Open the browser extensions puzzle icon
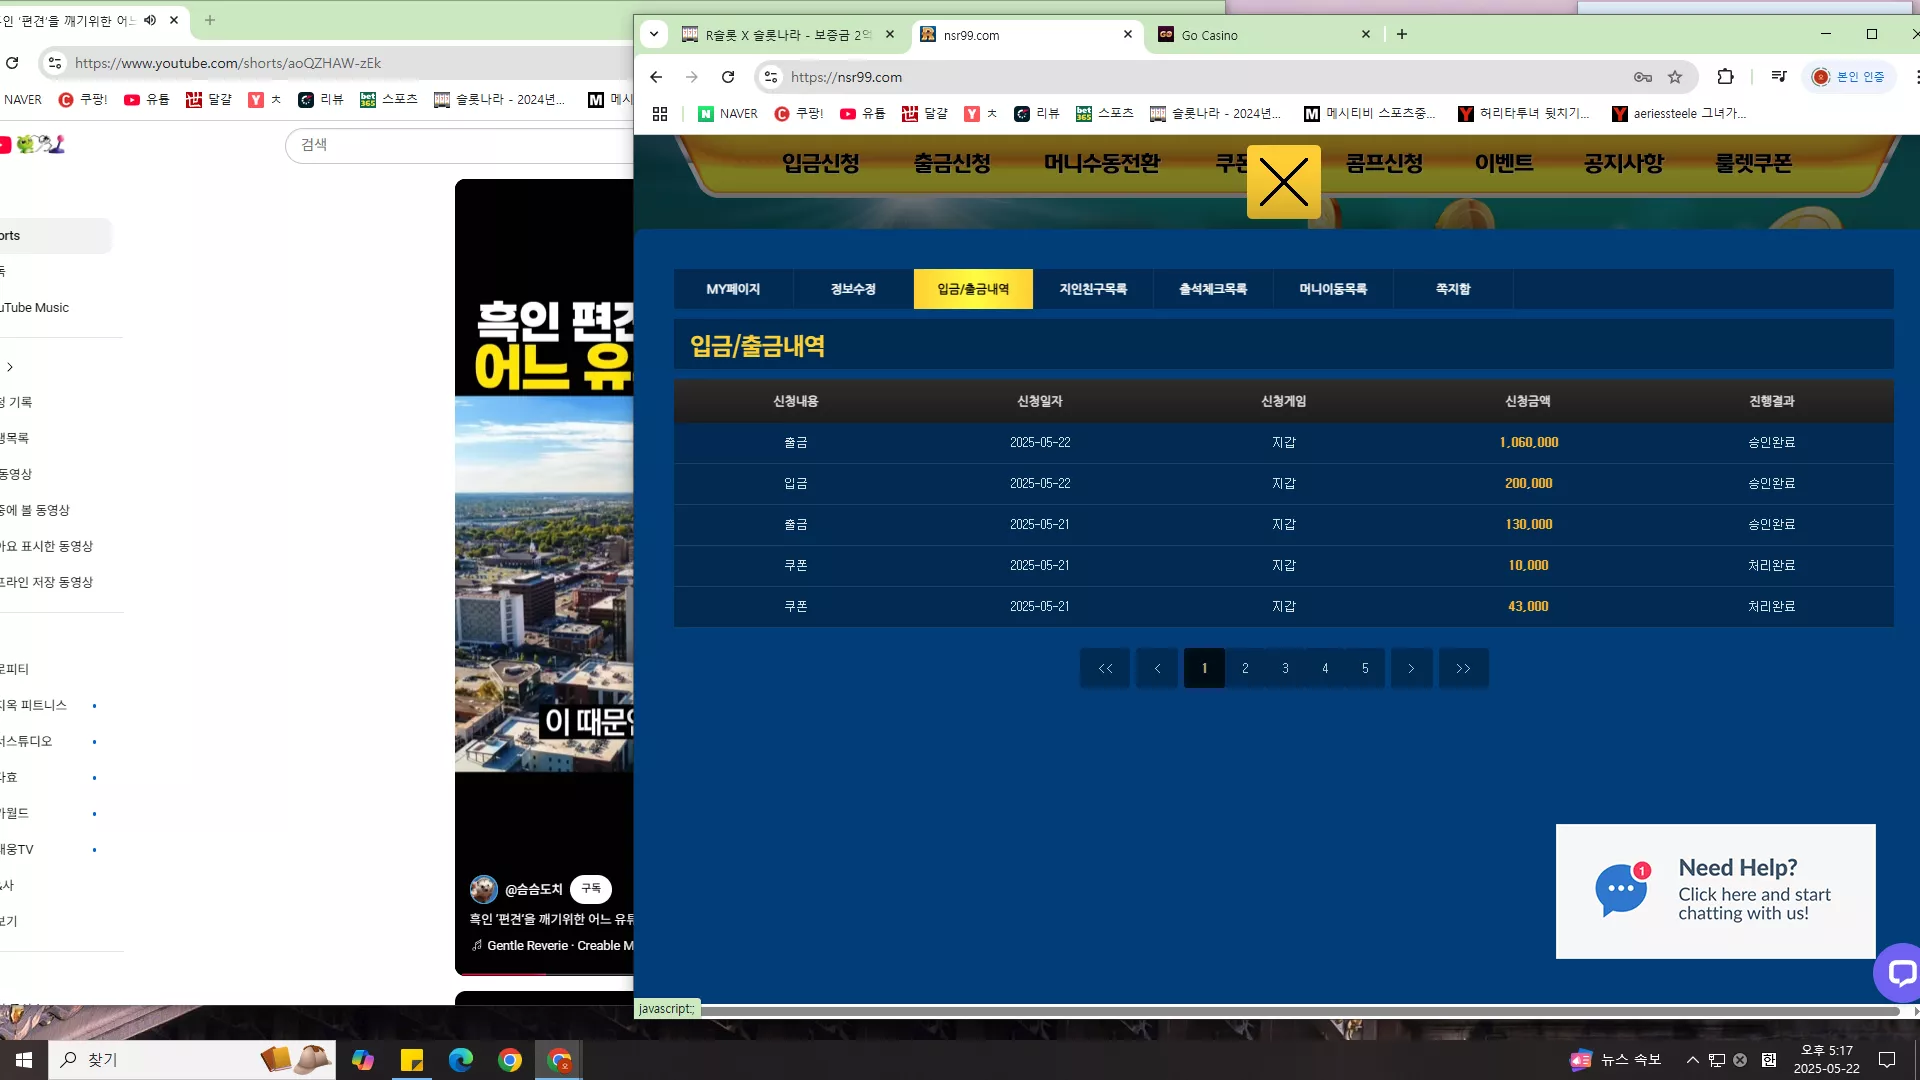Viewport: 1920px width, 1080px height. pos(1725,77)
